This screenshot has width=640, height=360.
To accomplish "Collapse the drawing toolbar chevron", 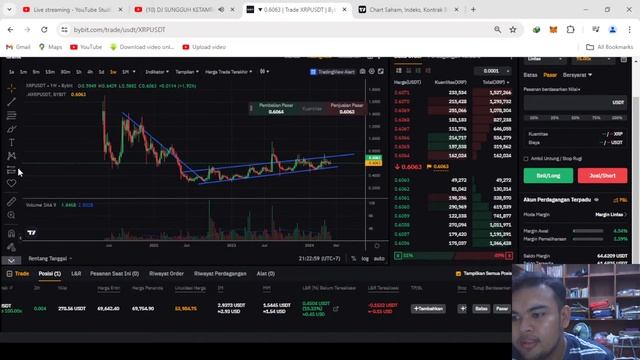I will click(x=11, y=260).
